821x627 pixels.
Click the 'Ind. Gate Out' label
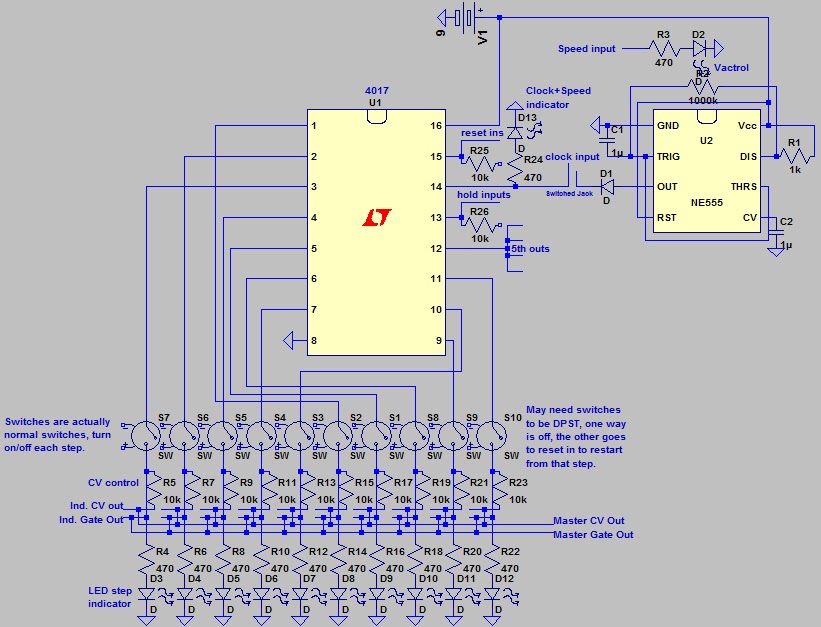91,520
